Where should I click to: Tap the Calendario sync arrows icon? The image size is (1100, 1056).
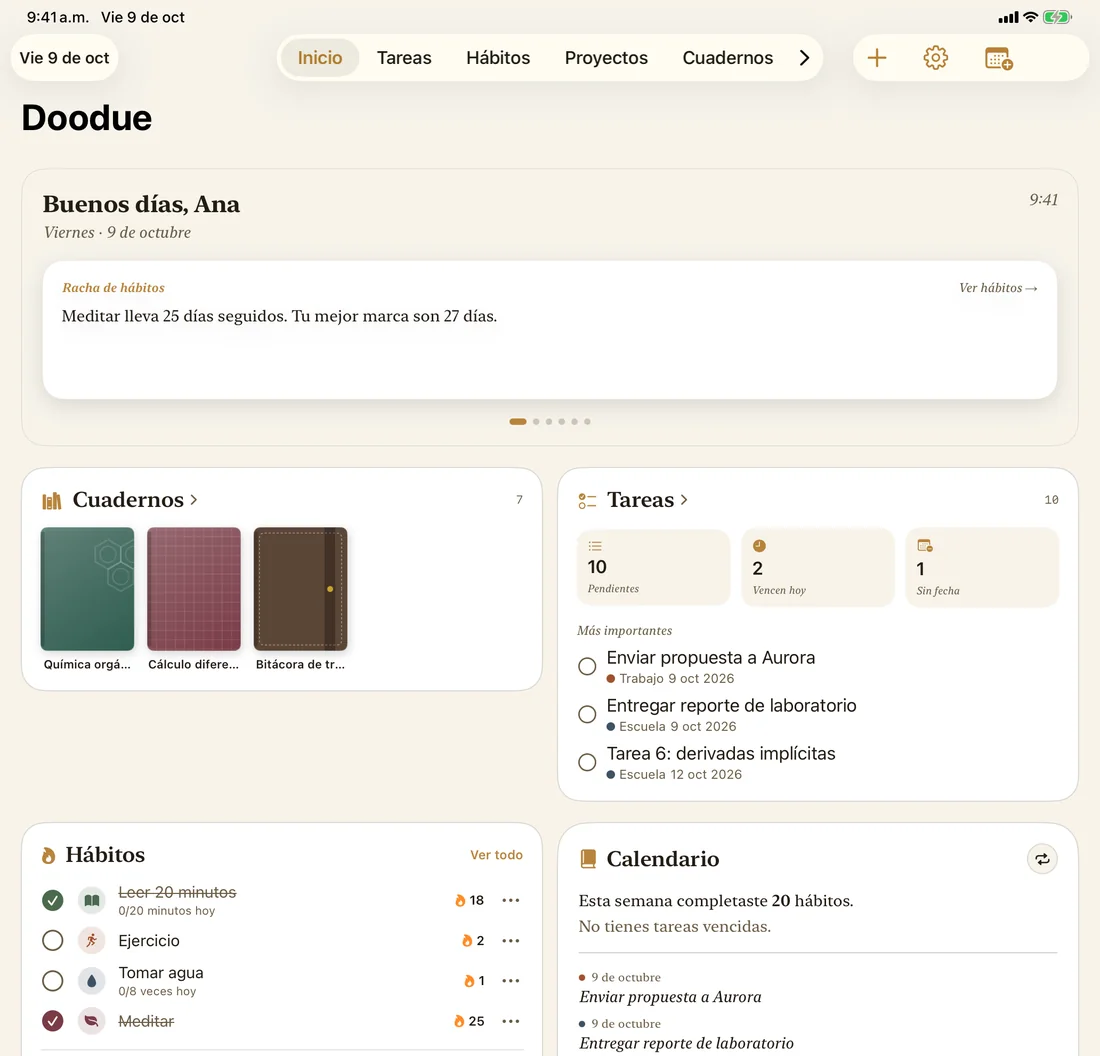(x=1042, y=859)
